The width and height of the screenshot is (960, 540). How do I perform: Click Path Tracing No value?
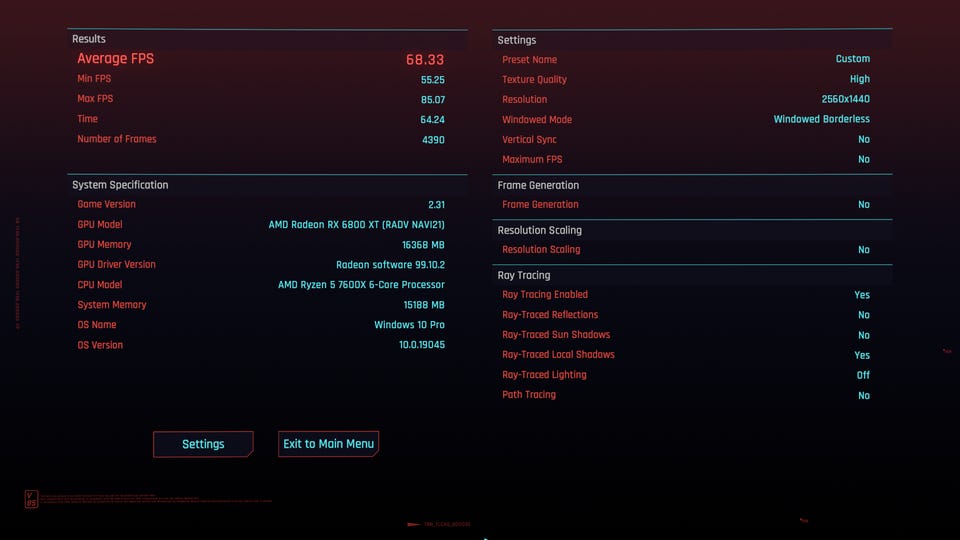coord(863,396)
